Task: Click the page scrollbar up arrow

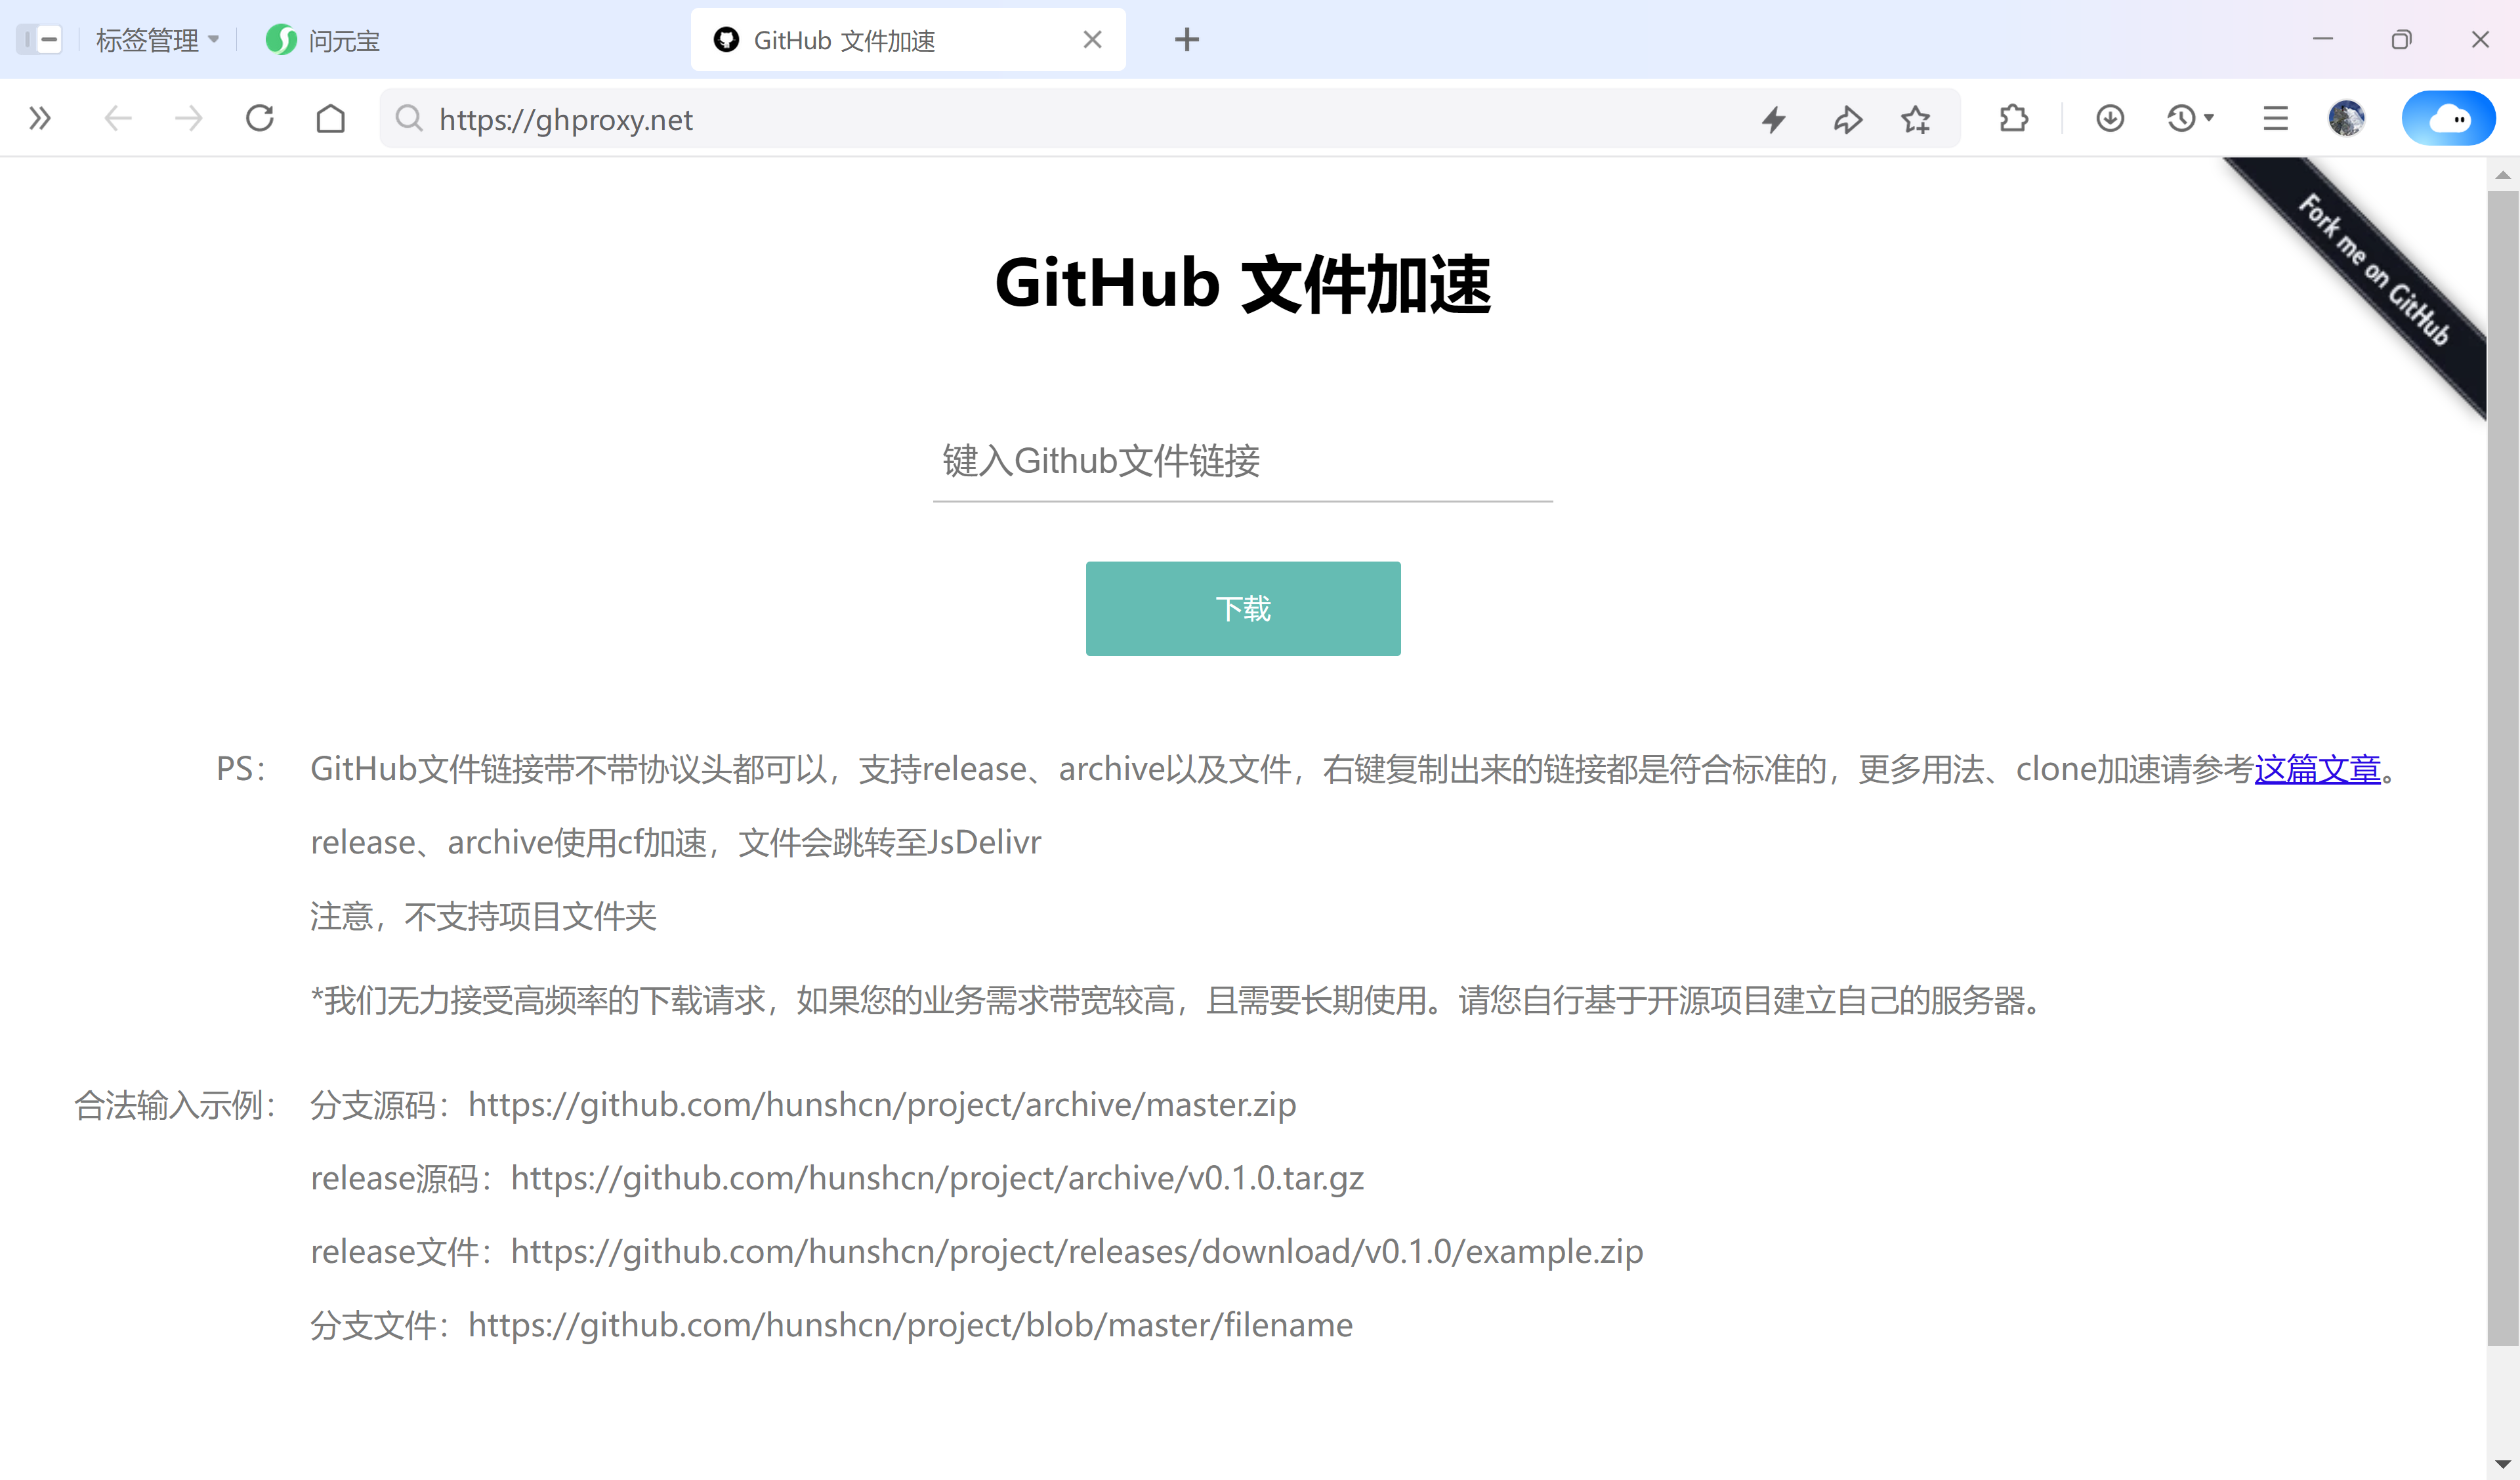Action: pyautogui.click(x=2502, y=174)
